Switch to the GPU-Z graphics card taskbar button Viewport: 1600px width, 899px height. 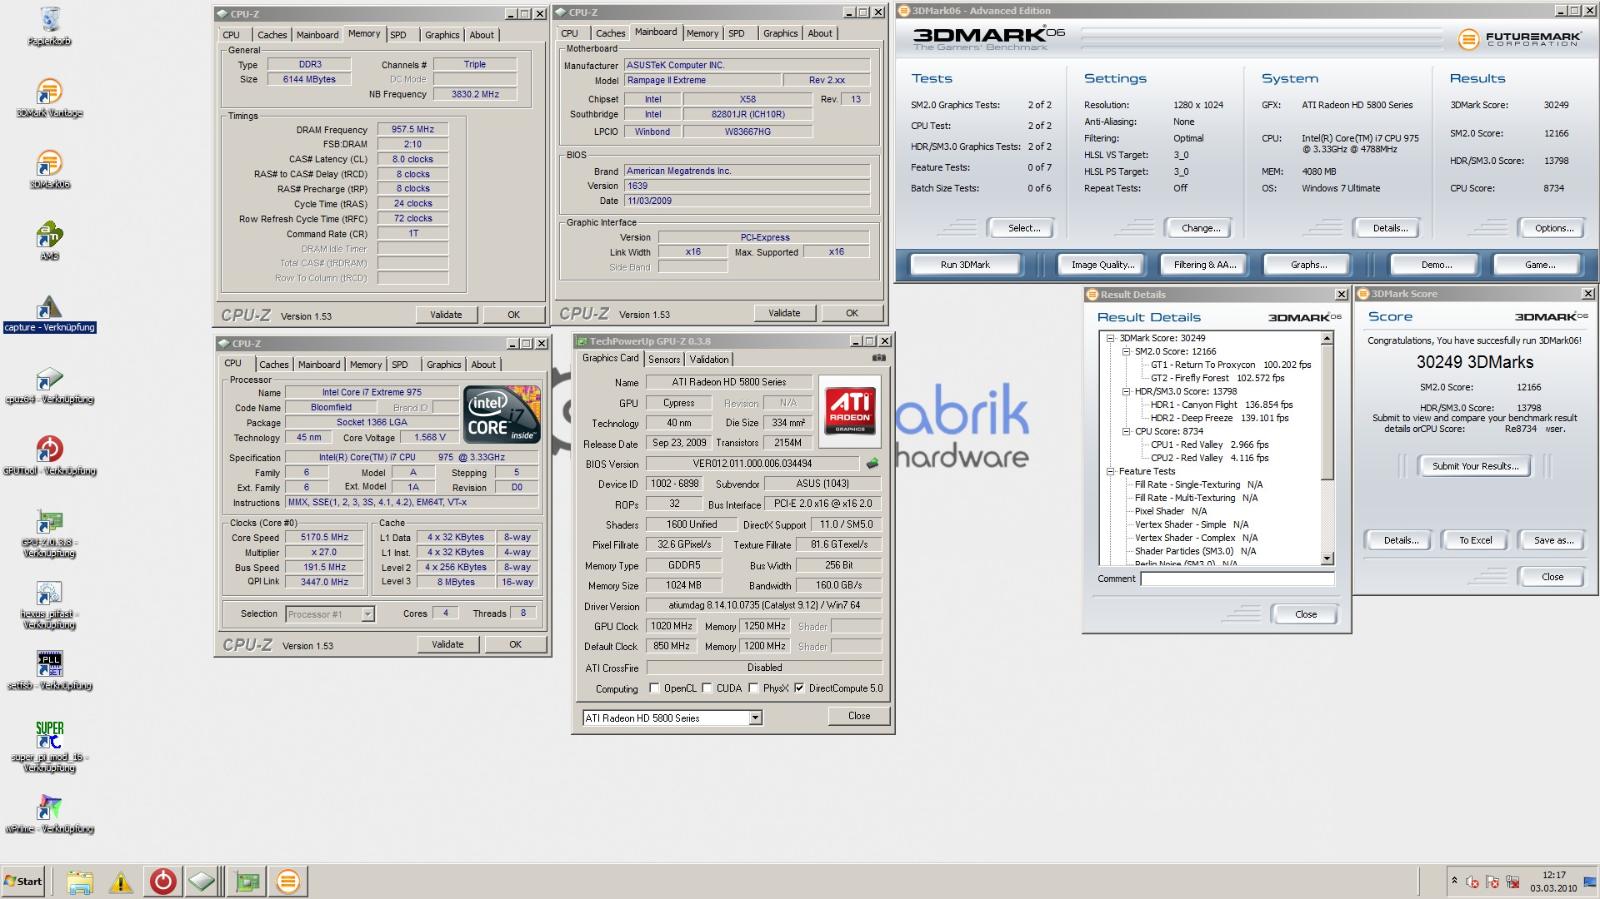coord(247,881)
